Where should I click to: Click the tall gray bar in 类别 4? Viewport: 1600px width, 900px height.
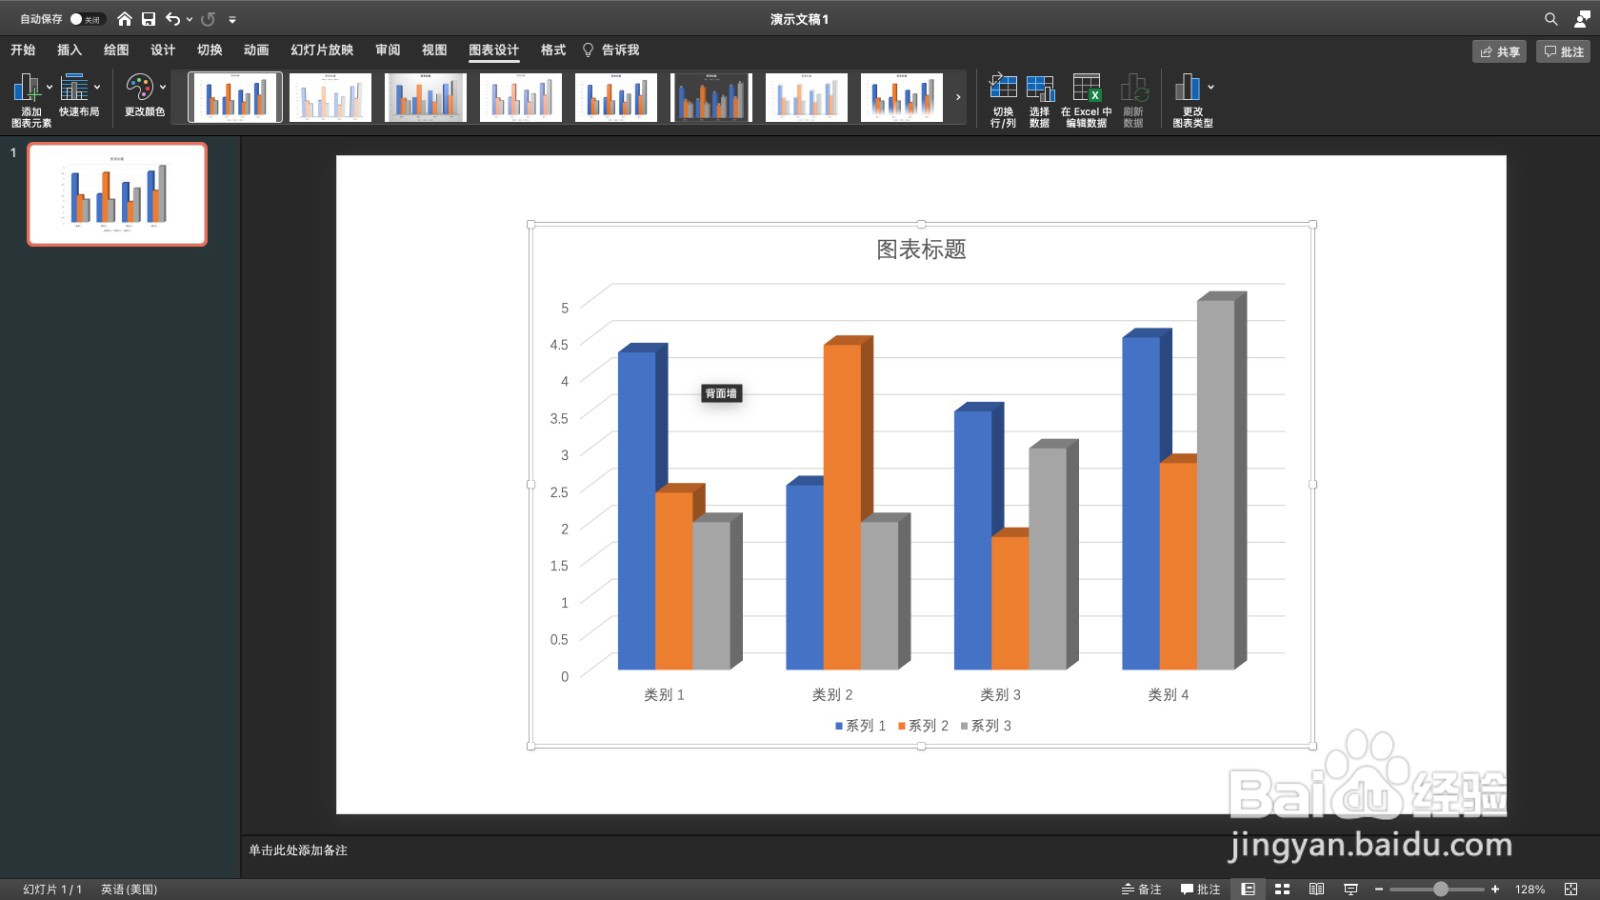pyautogui.click(x=1220, y=482)
